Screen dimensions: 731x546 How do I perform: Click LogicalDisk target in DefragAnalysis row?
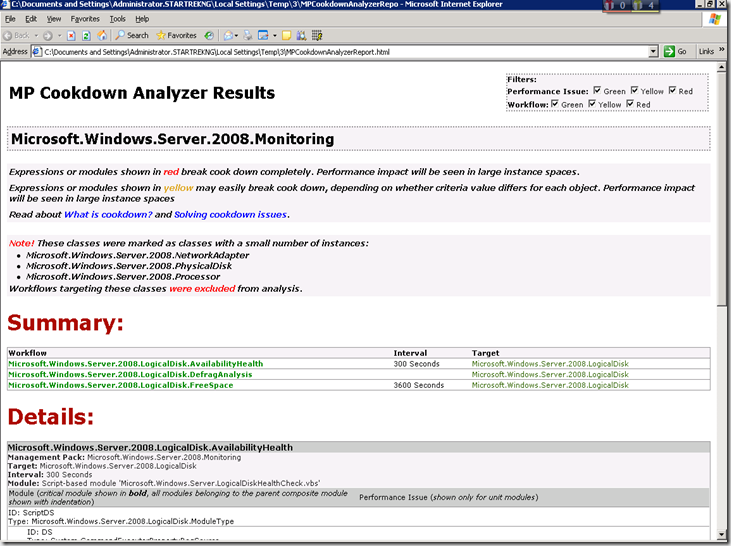(550, 374)
